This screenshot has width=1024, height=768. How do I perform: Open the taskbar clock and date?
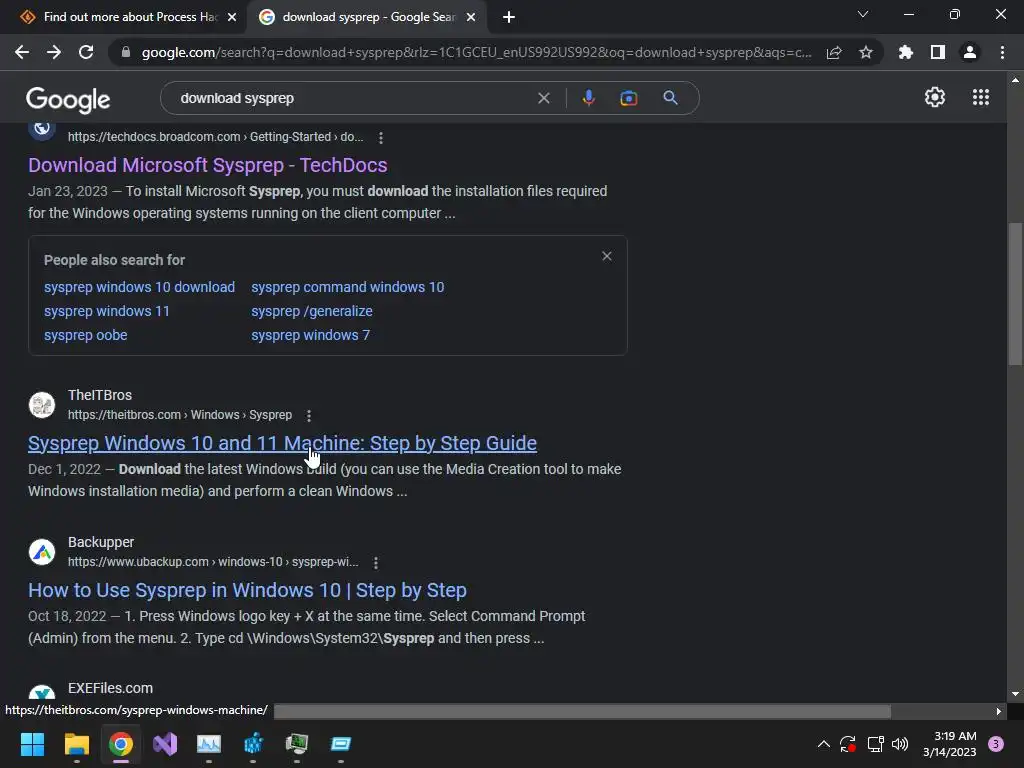[950, 744]
